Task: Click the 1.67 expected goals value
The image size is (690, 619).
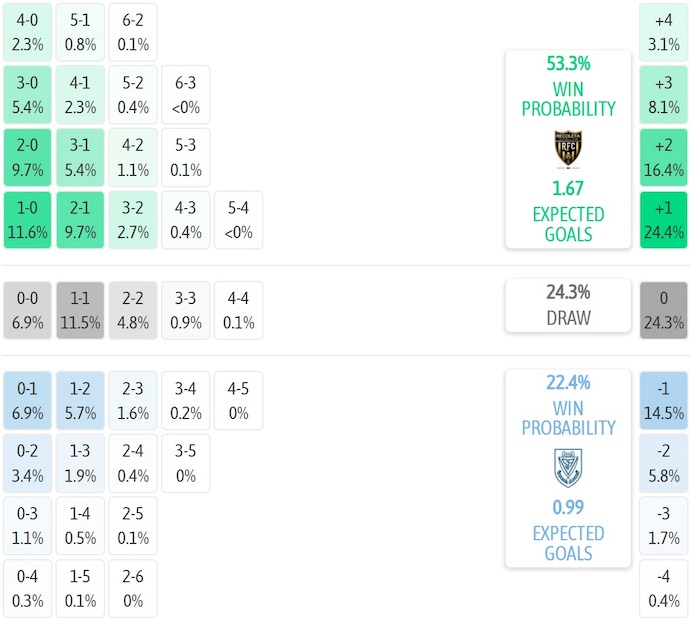Action: 568,188
